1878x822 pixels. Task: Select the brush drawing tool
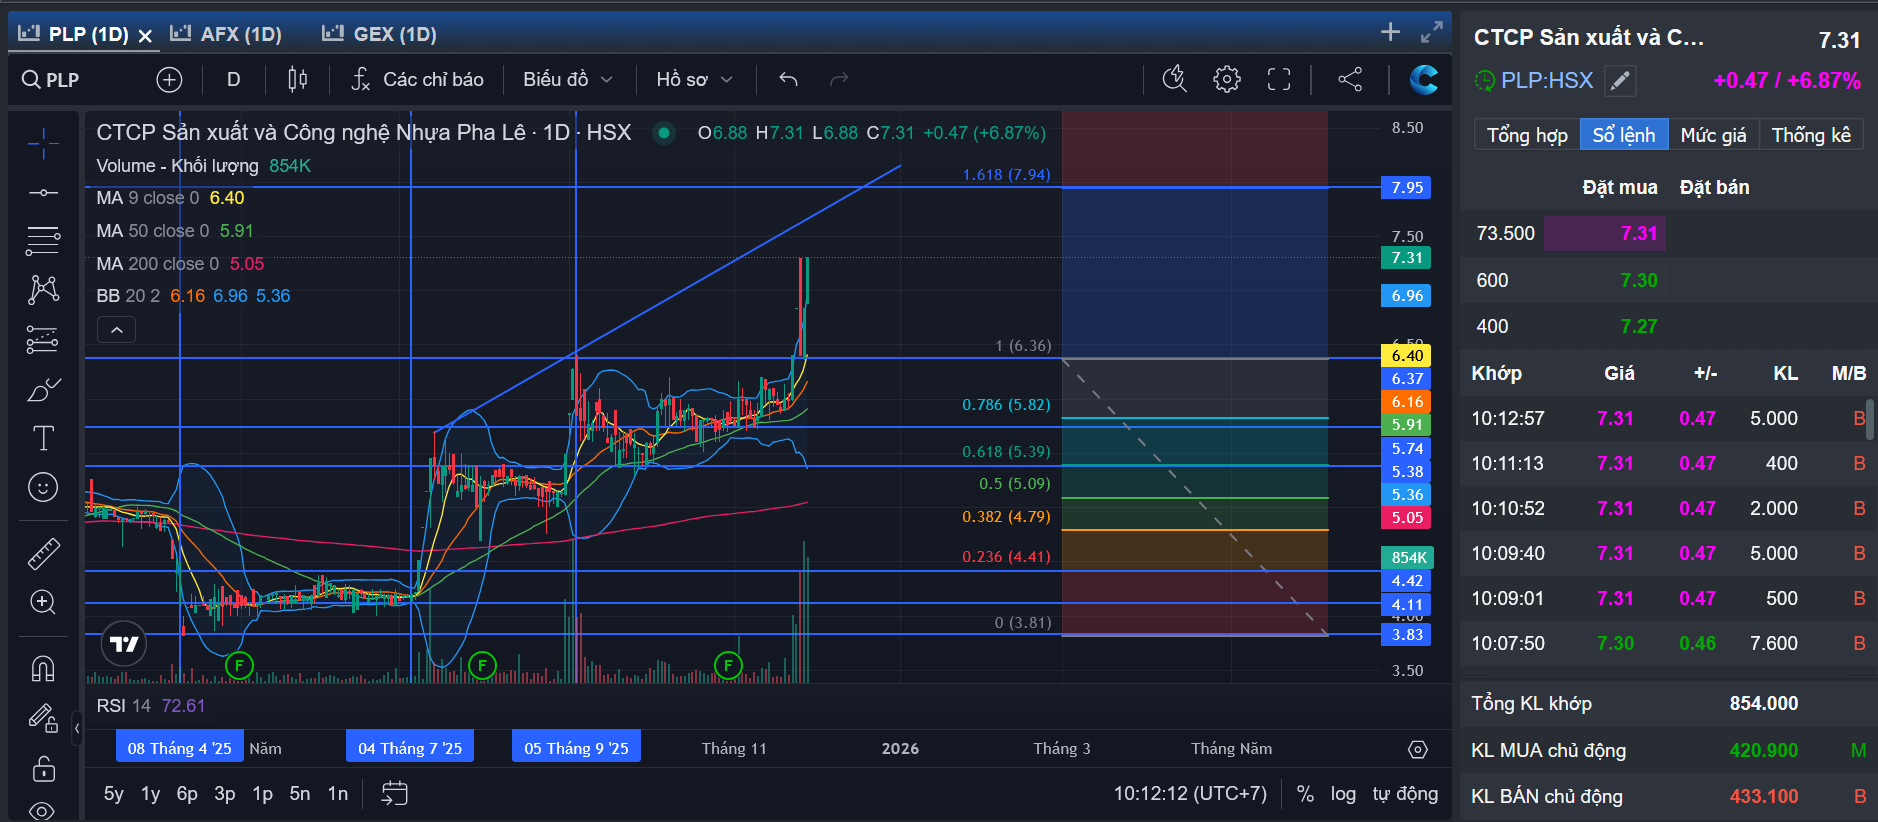pyautogui.click(x=43, y=389)
